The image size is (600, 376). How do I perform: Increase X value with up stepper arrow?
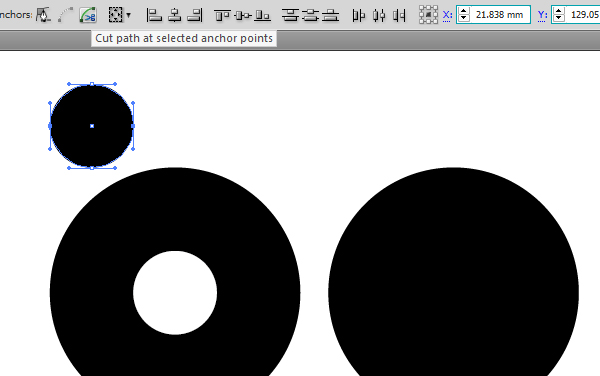click(464, 11)
